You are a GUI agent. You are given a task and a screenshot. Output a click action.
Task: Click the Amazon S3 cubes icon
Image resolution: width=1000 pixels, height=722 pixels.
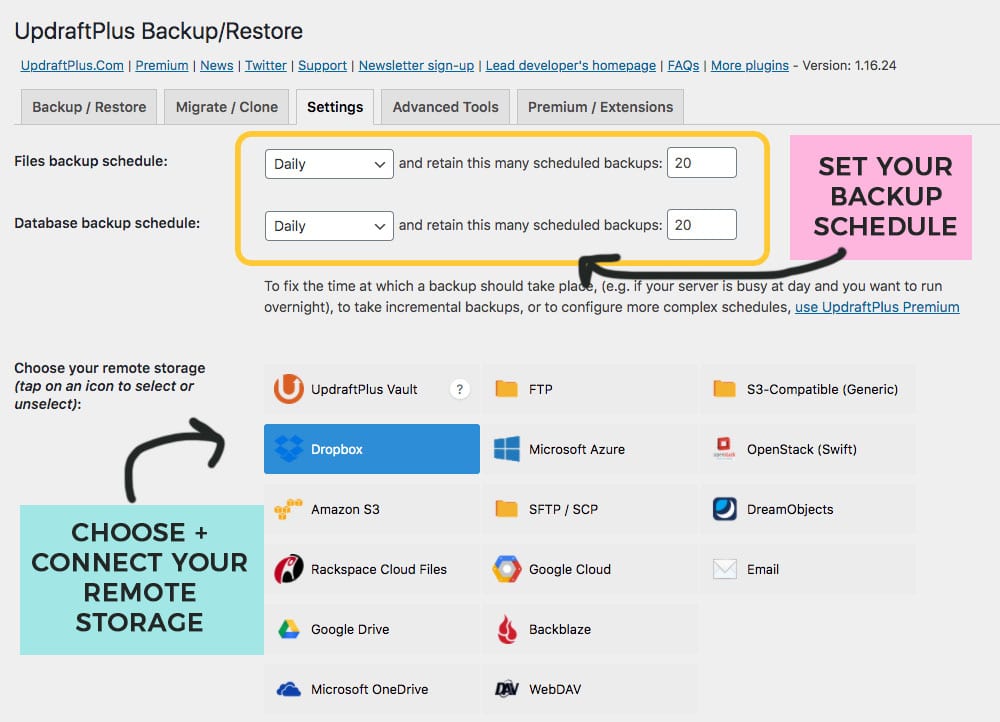click(288, 509)
